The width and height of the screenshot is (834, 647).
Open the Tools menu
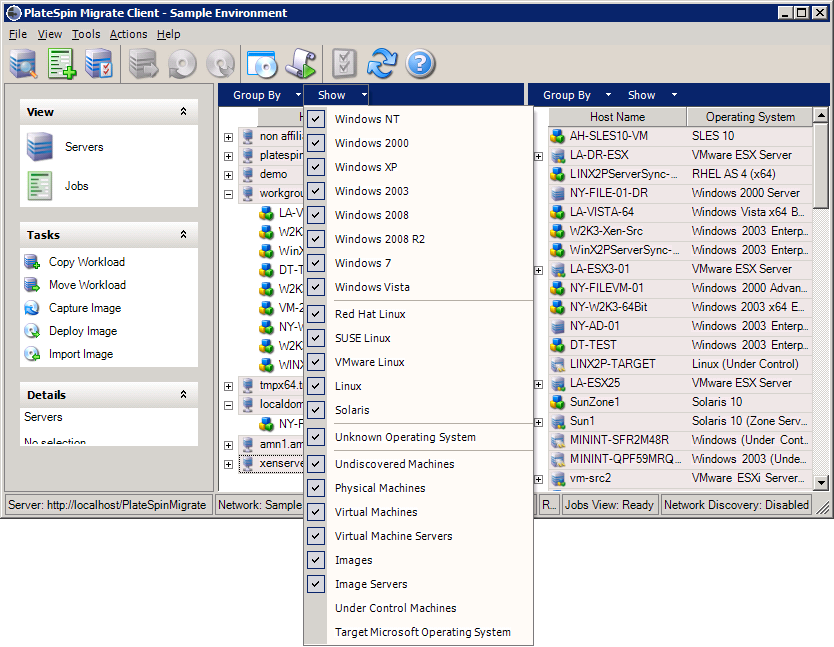click(x=86, y=34)
